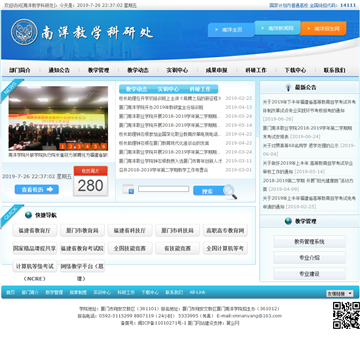The height and width of the screenshot is (360, 360).
Task: Open 实训中心 in the main navigation
Action: coord(177,70)
